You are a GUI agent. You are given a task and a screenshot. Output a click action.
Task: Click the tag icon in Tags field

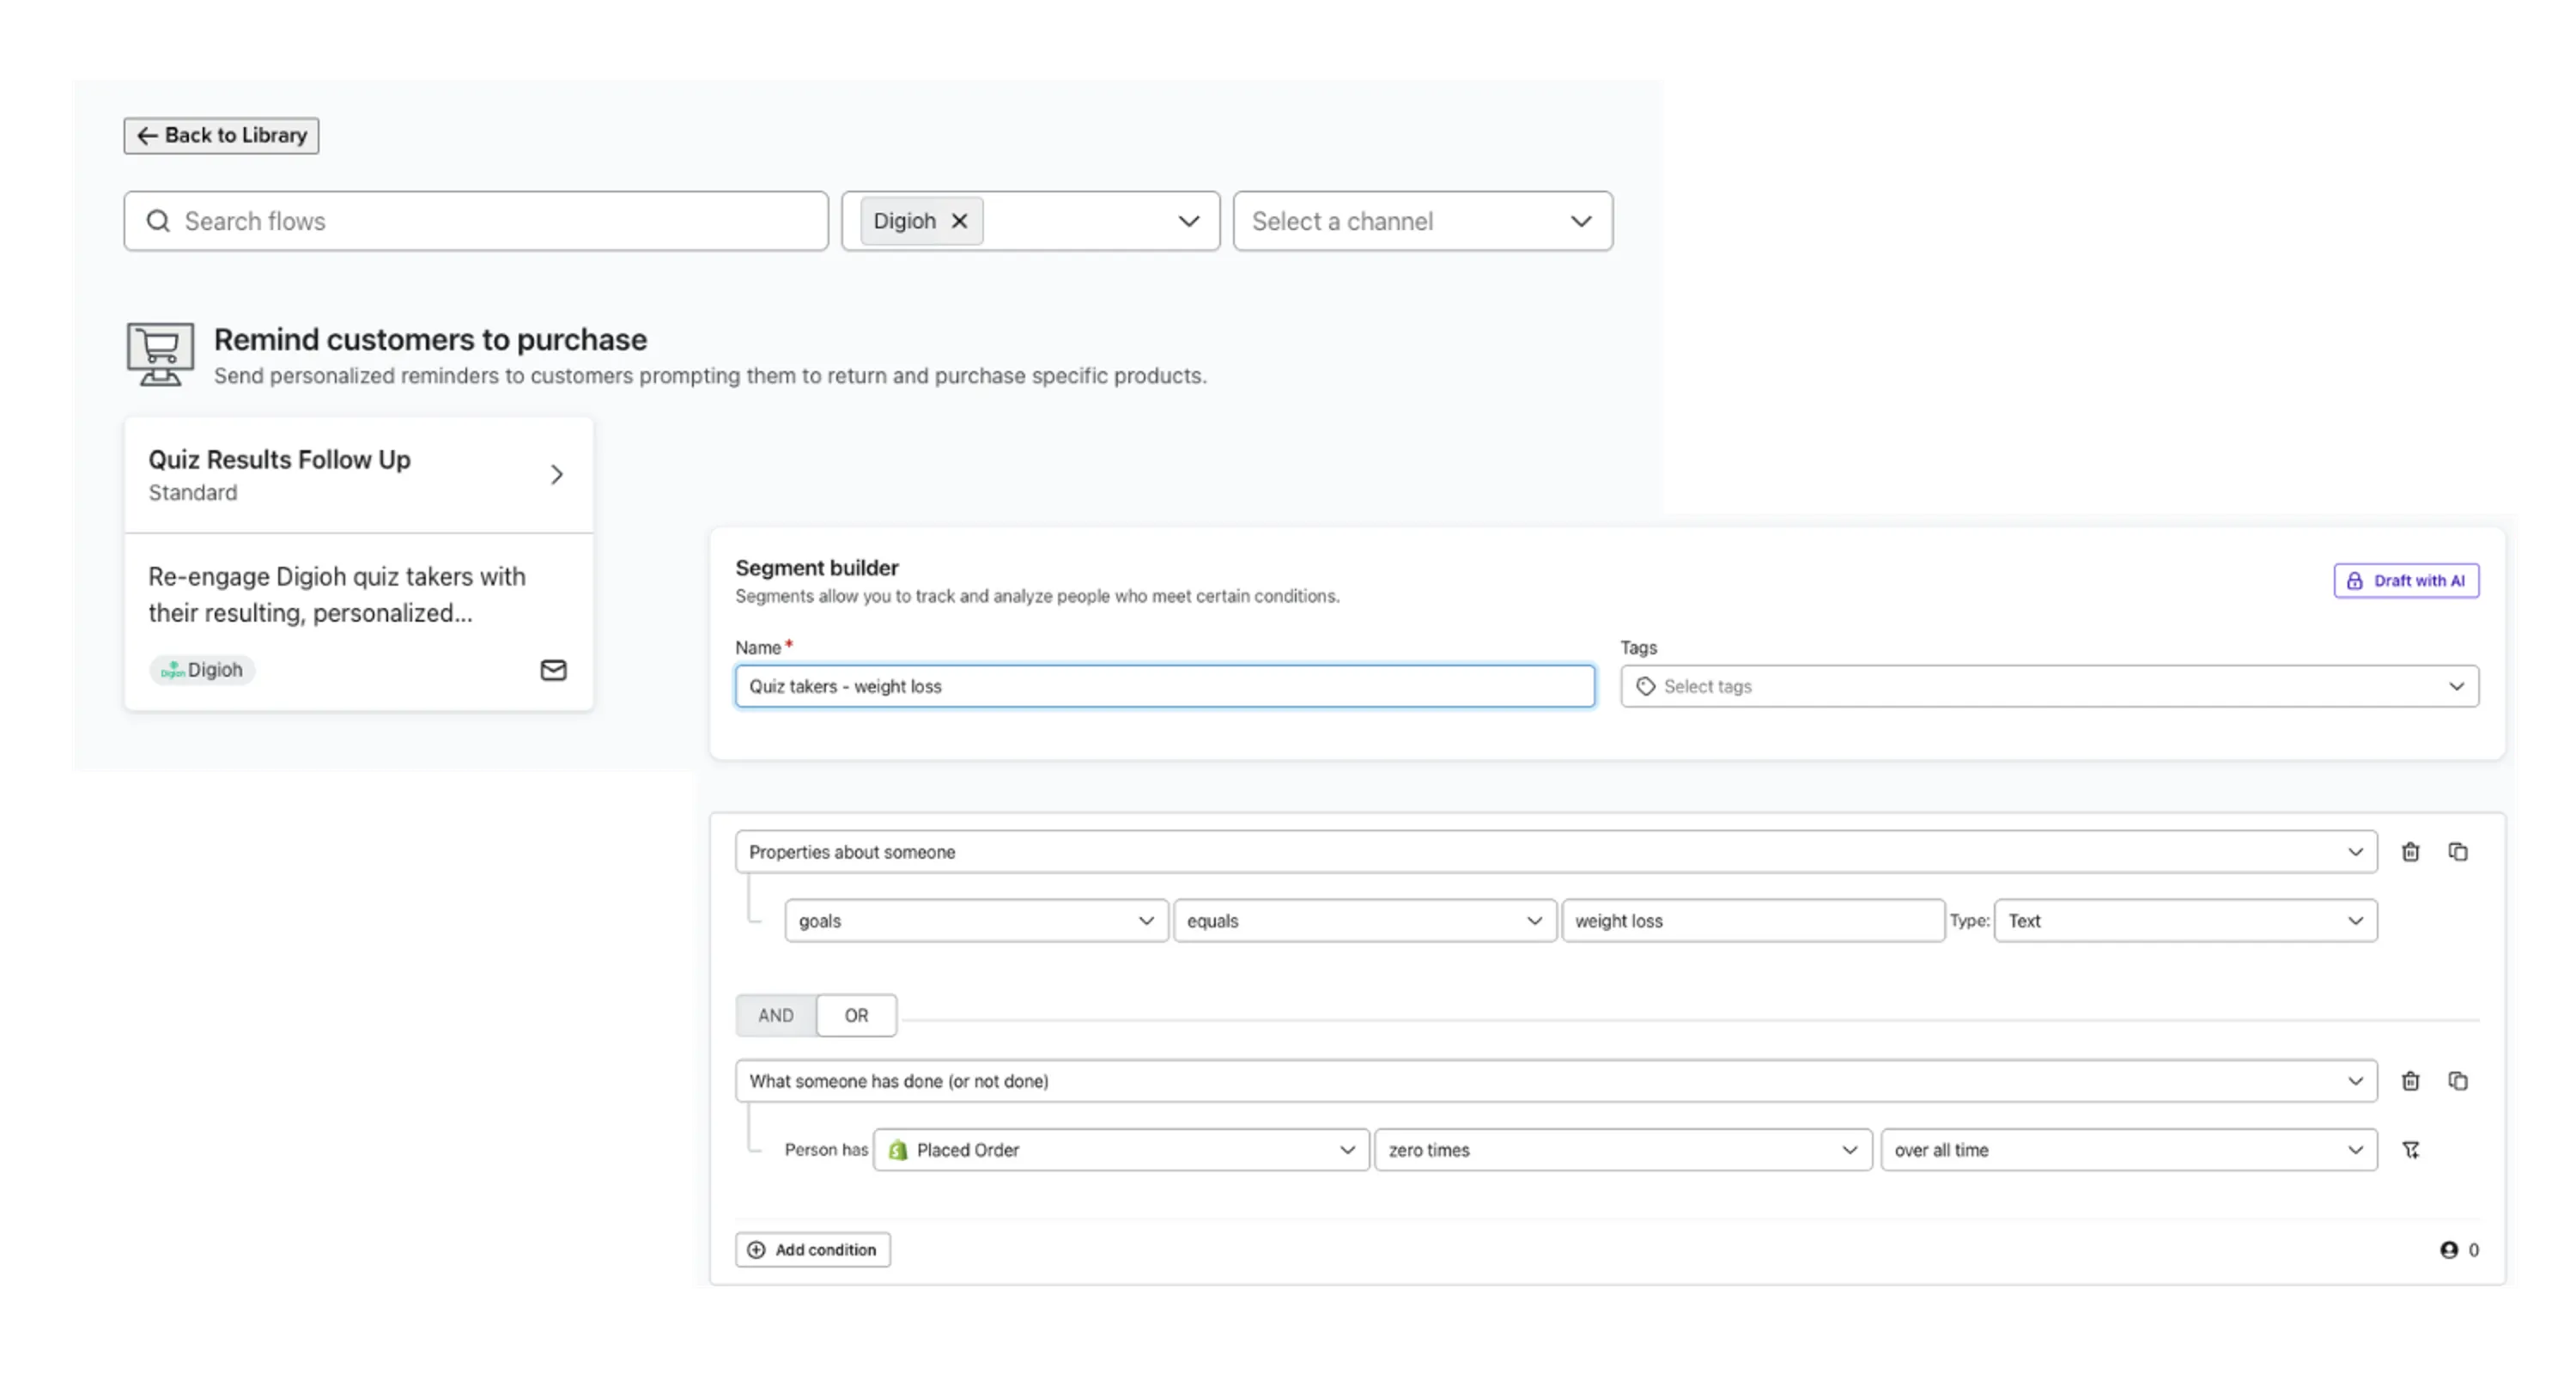tap(1645, 686)
